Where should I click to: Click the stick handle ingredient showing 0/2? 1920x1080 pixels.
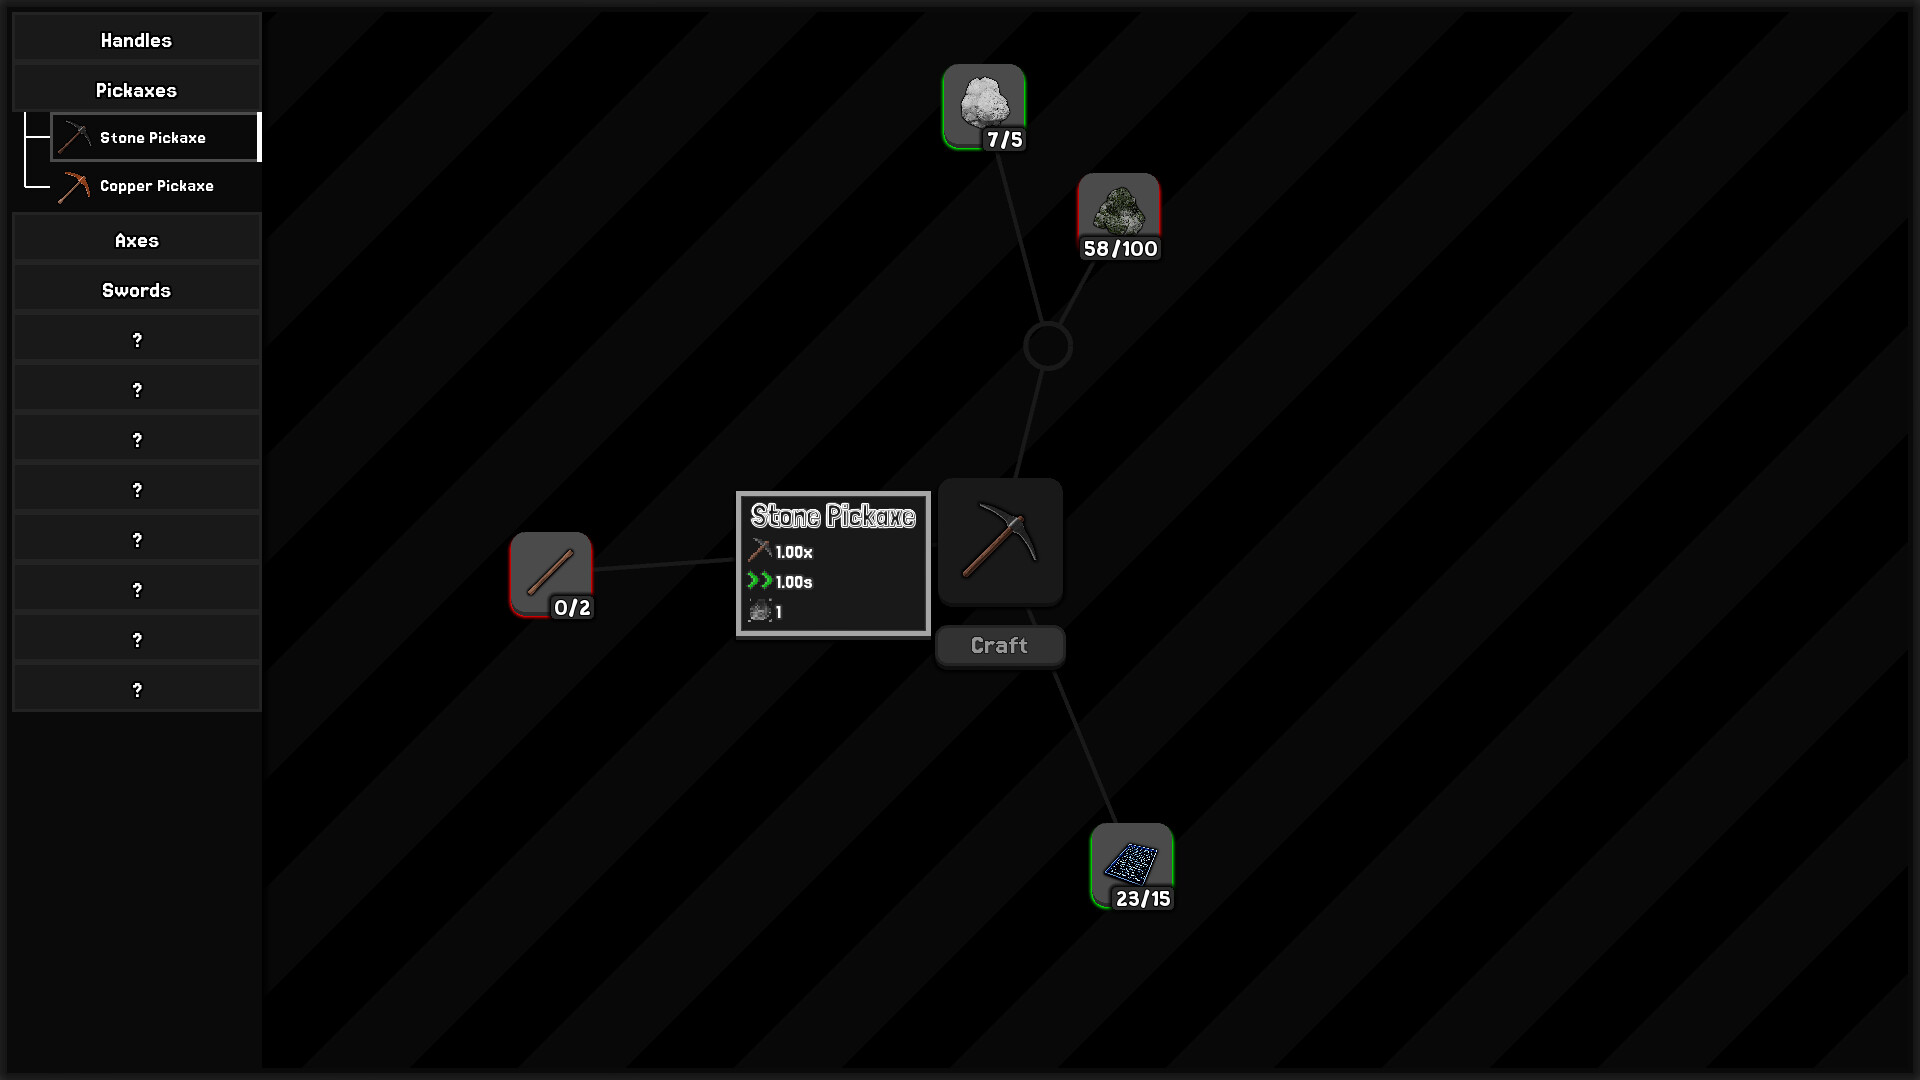tap(552, 576)
